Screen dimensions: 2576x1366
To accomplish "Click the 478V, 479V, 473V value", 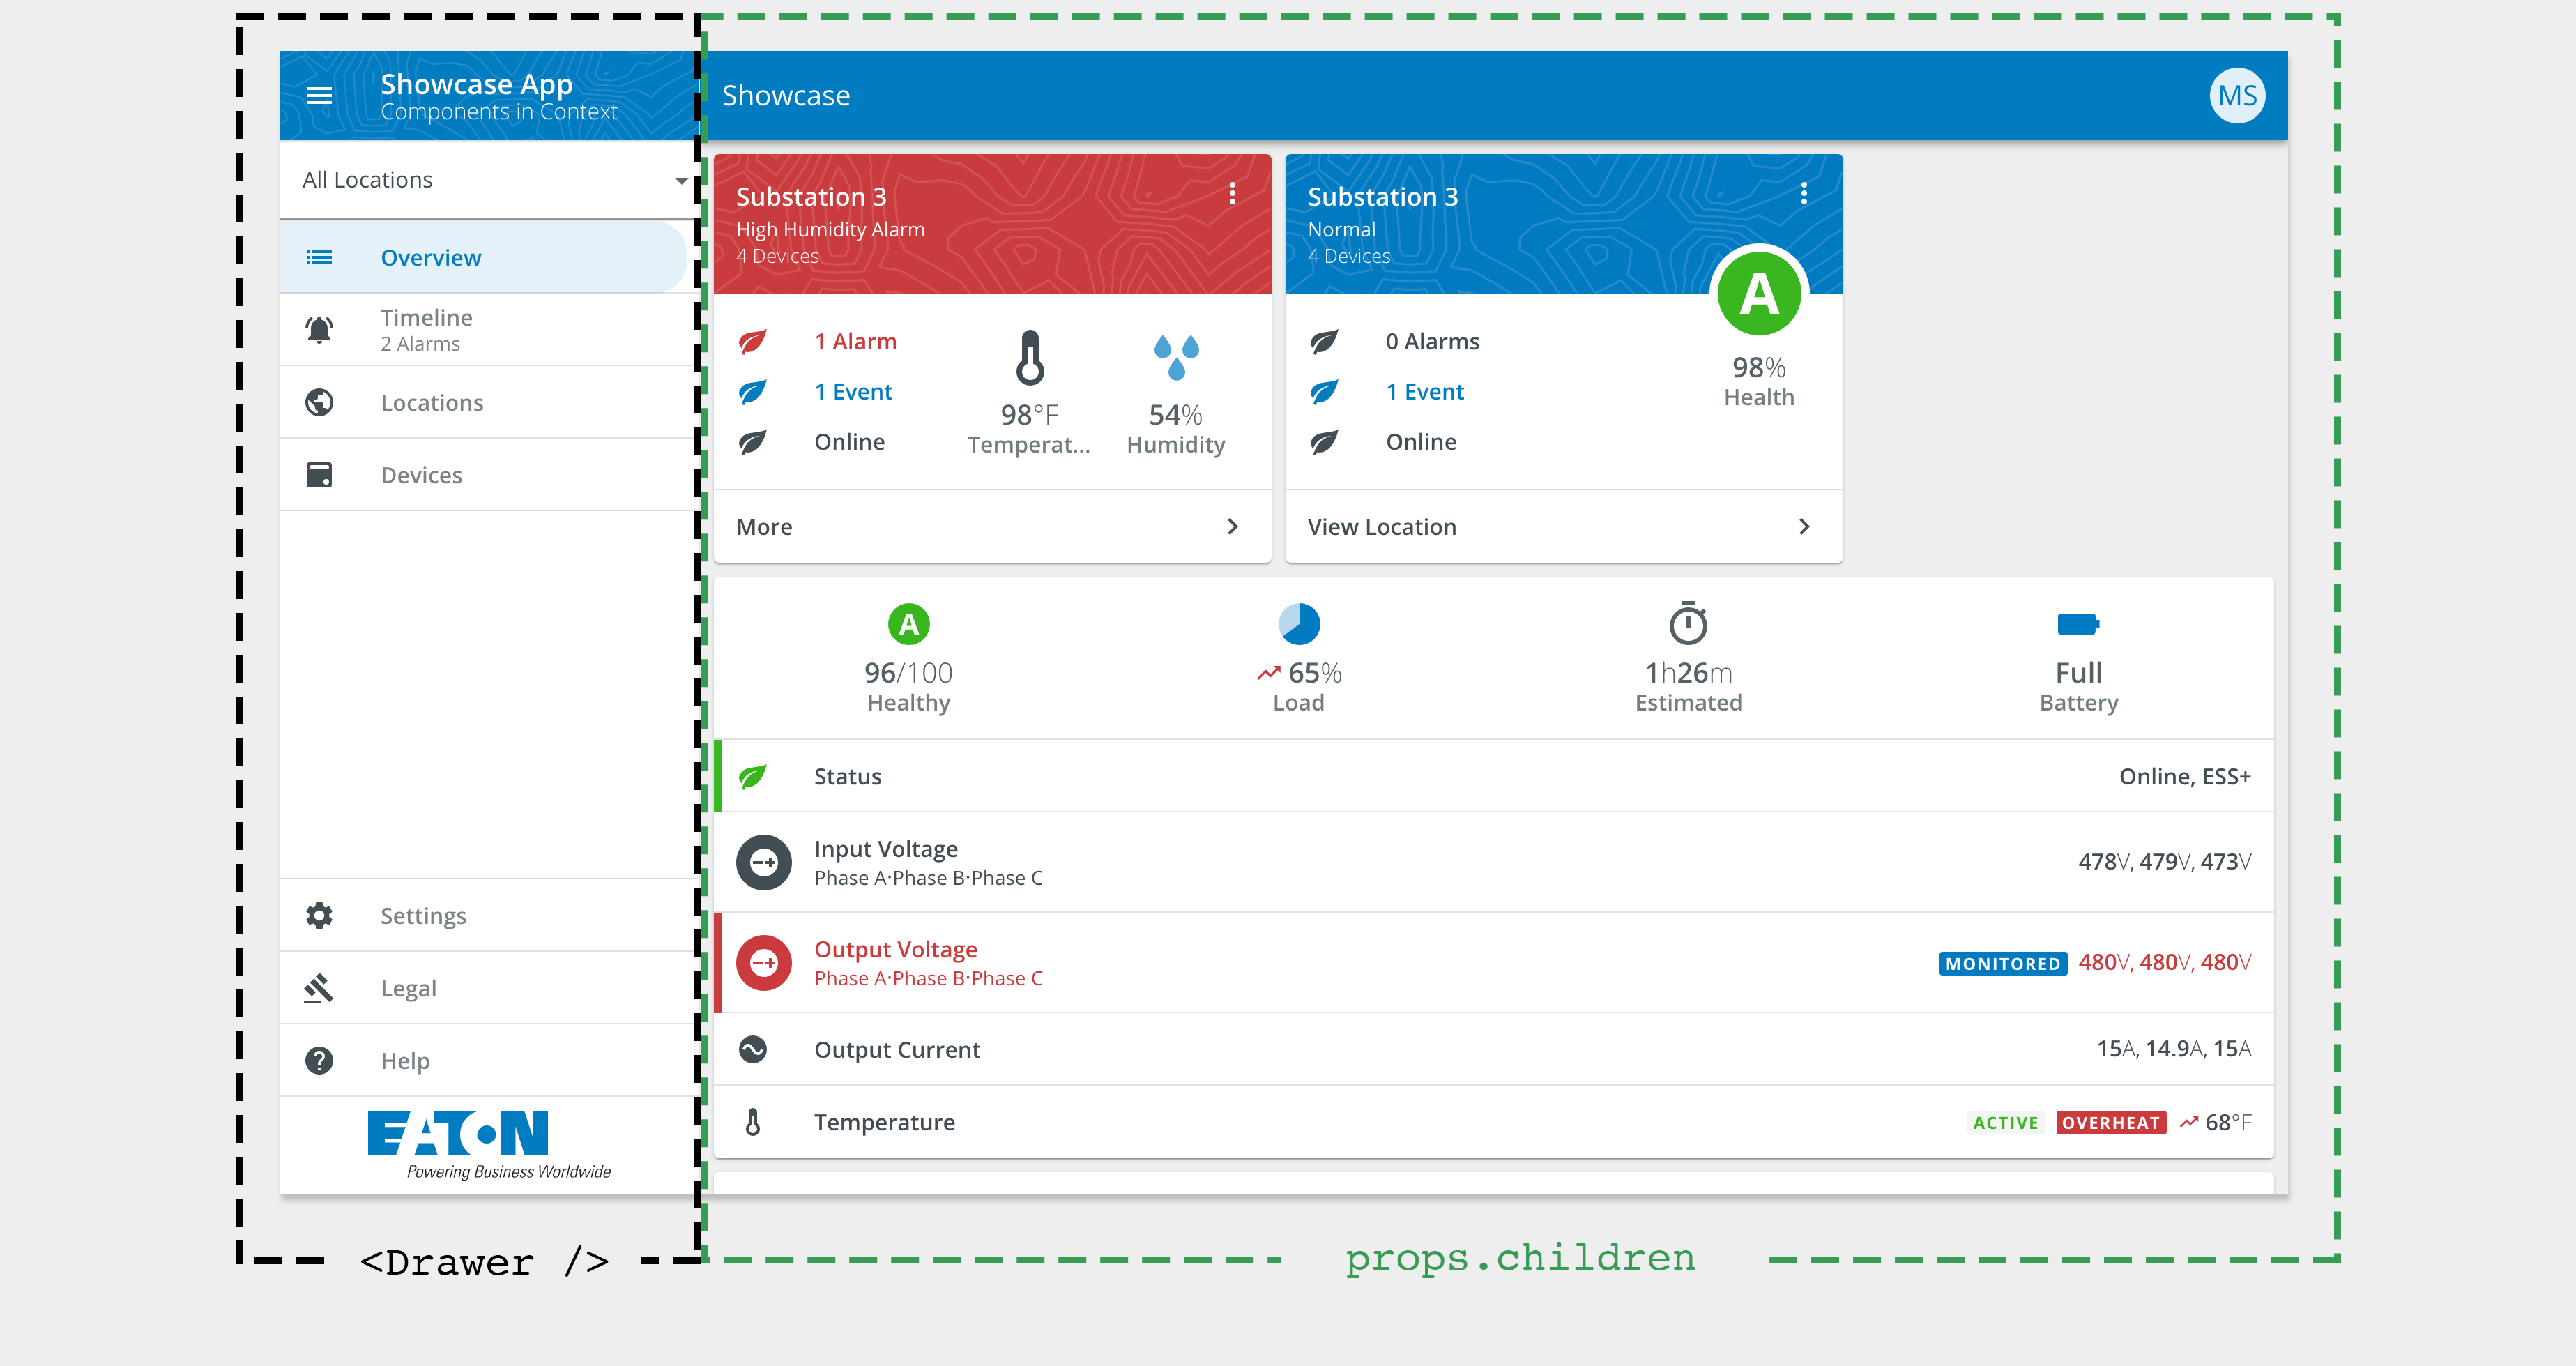I will click(x=2165, y=862).
